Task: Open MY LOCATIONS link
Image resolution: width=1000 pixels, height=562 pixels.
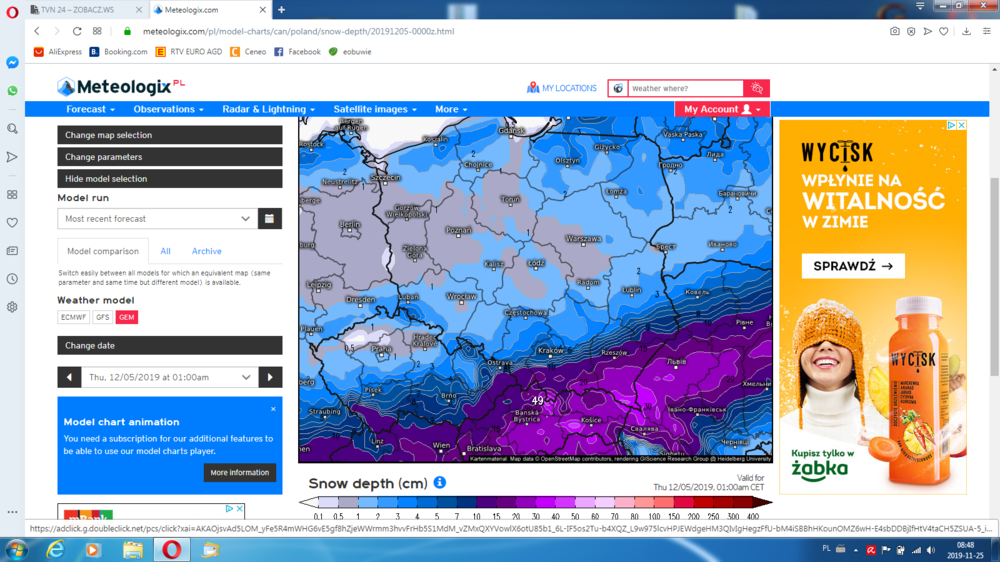Action: click(562, 88)
